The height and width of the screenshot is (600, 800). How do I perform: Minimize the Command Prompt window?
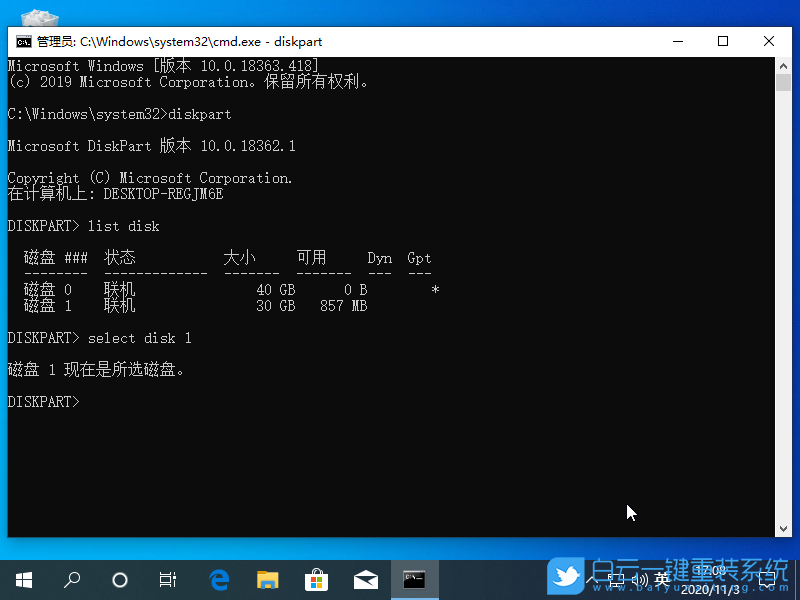tap(677, 42)
